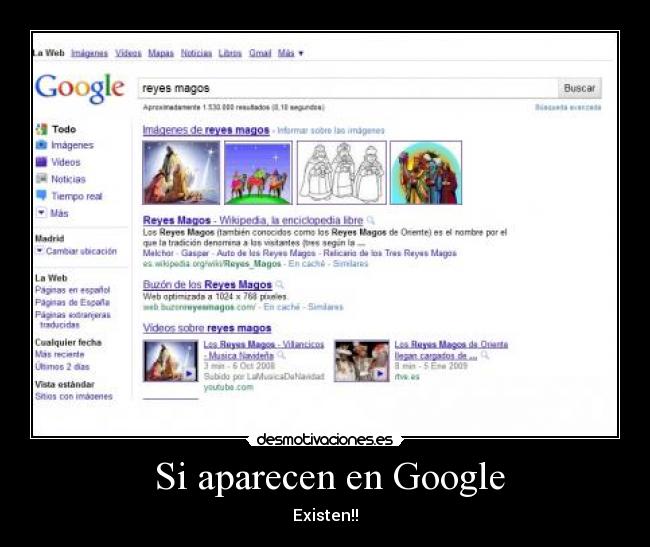Select Tiempo real in left sidebar
Screen dimensions: 650x547
[77, 196]
